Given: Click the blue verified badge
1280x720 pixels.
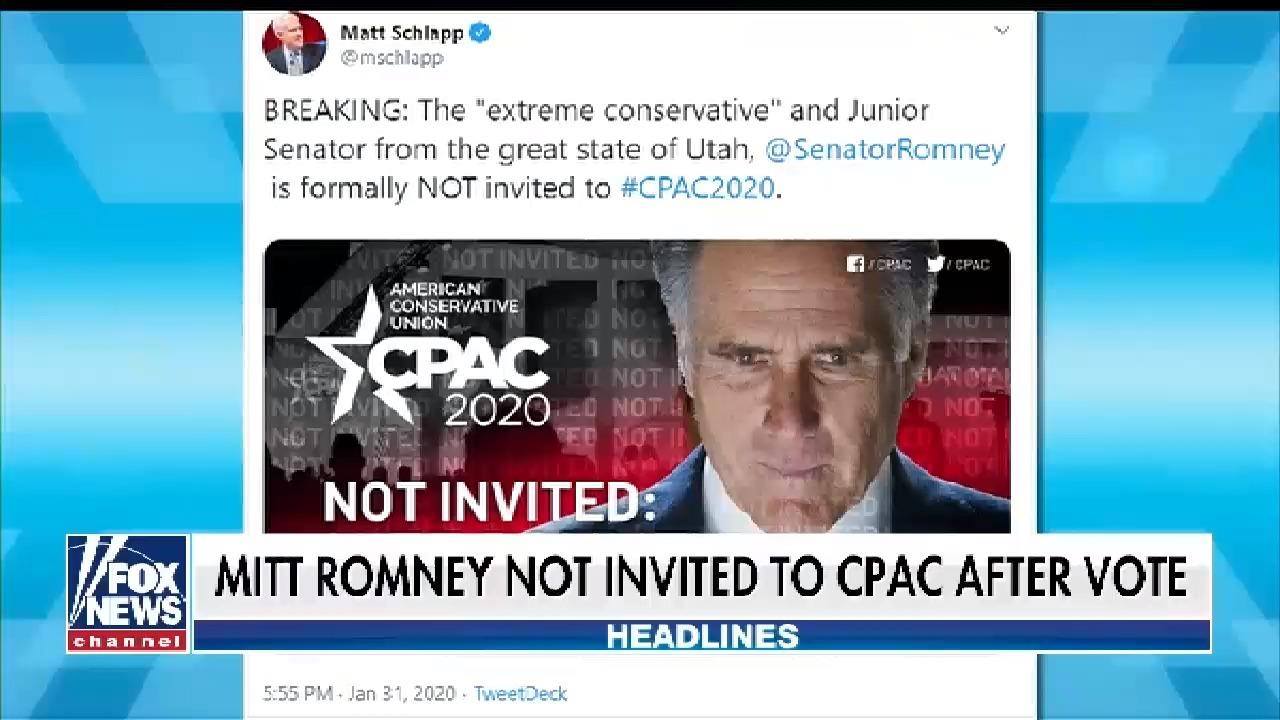Looking at the screenshot, I should click(x=480, y=33).
